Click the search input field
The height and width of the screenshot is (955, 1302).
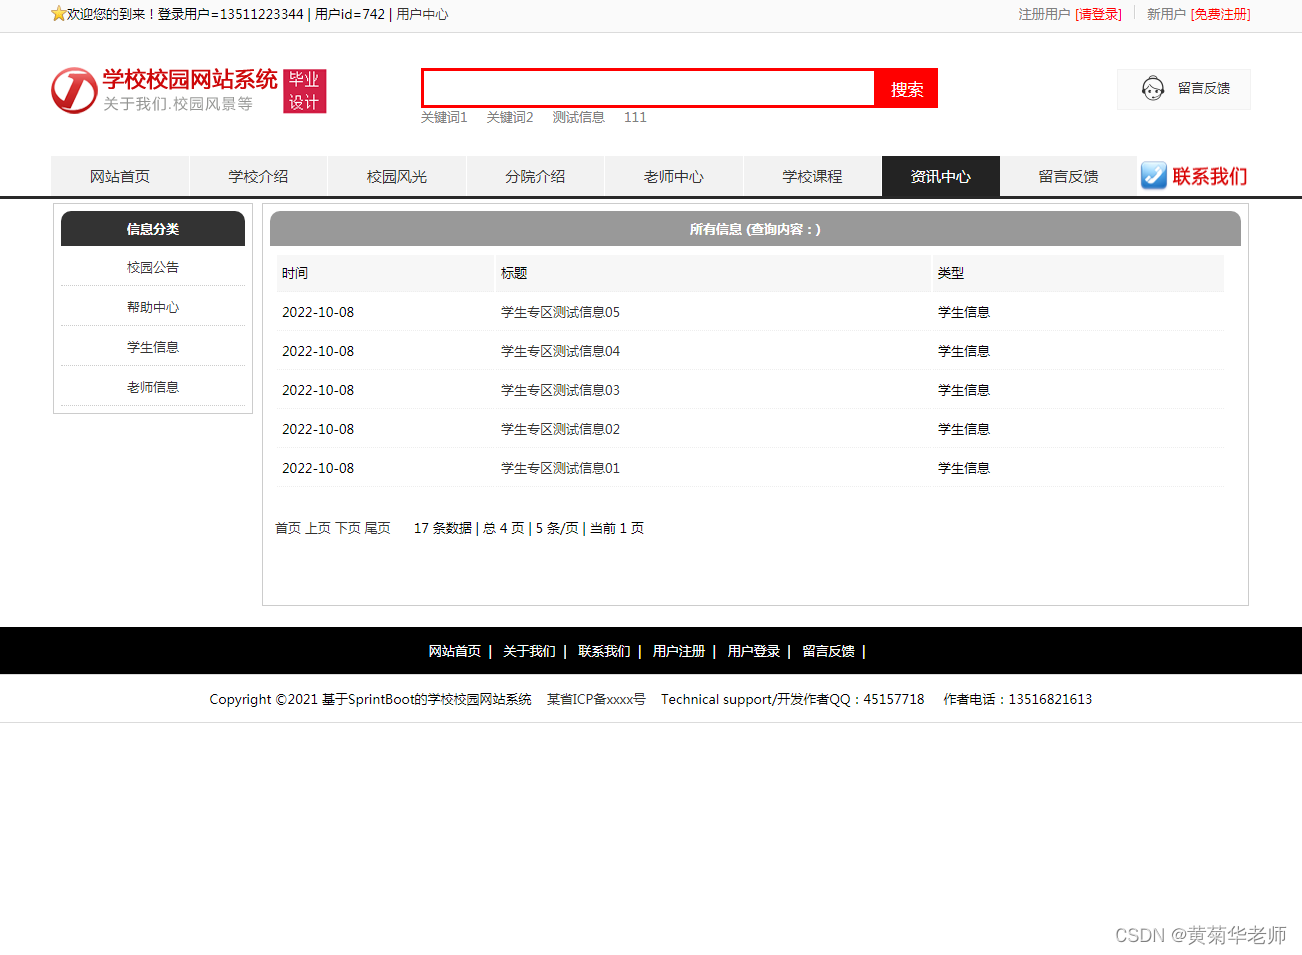648,88
